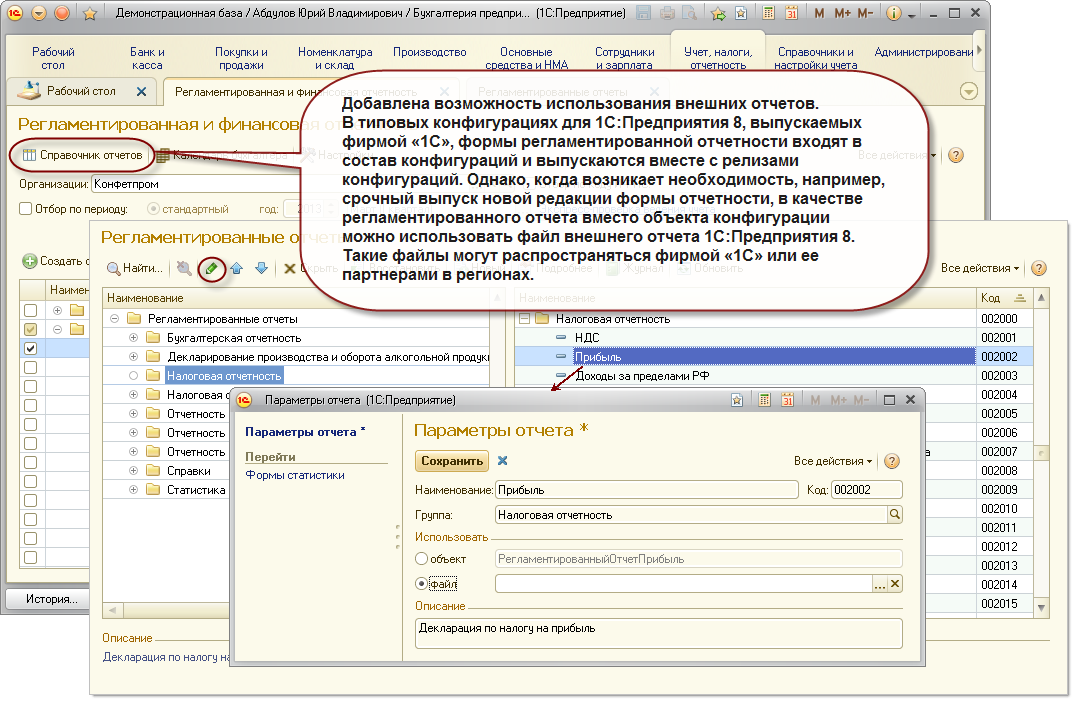Image resolution: width=1073 pixels, height=702 pixels.
Task: Expand the Бухгалтерская отчетность folder
Action: [x=133, y=338]
